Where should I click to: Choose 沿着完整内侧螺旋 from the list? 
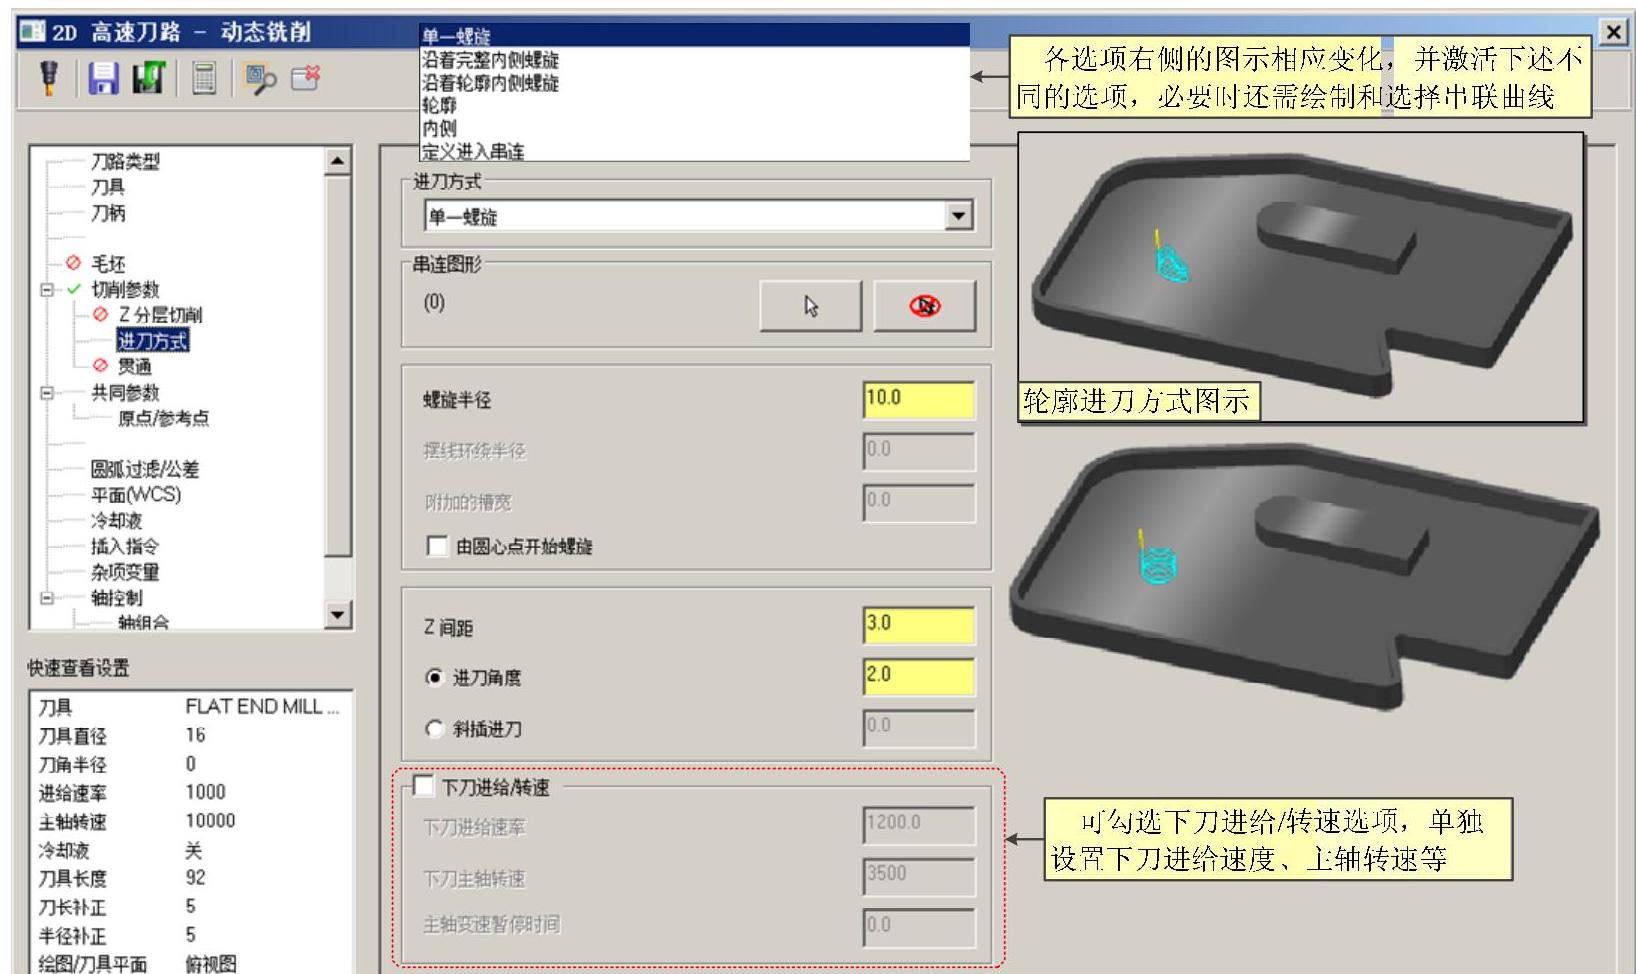(x=490, y=60)
